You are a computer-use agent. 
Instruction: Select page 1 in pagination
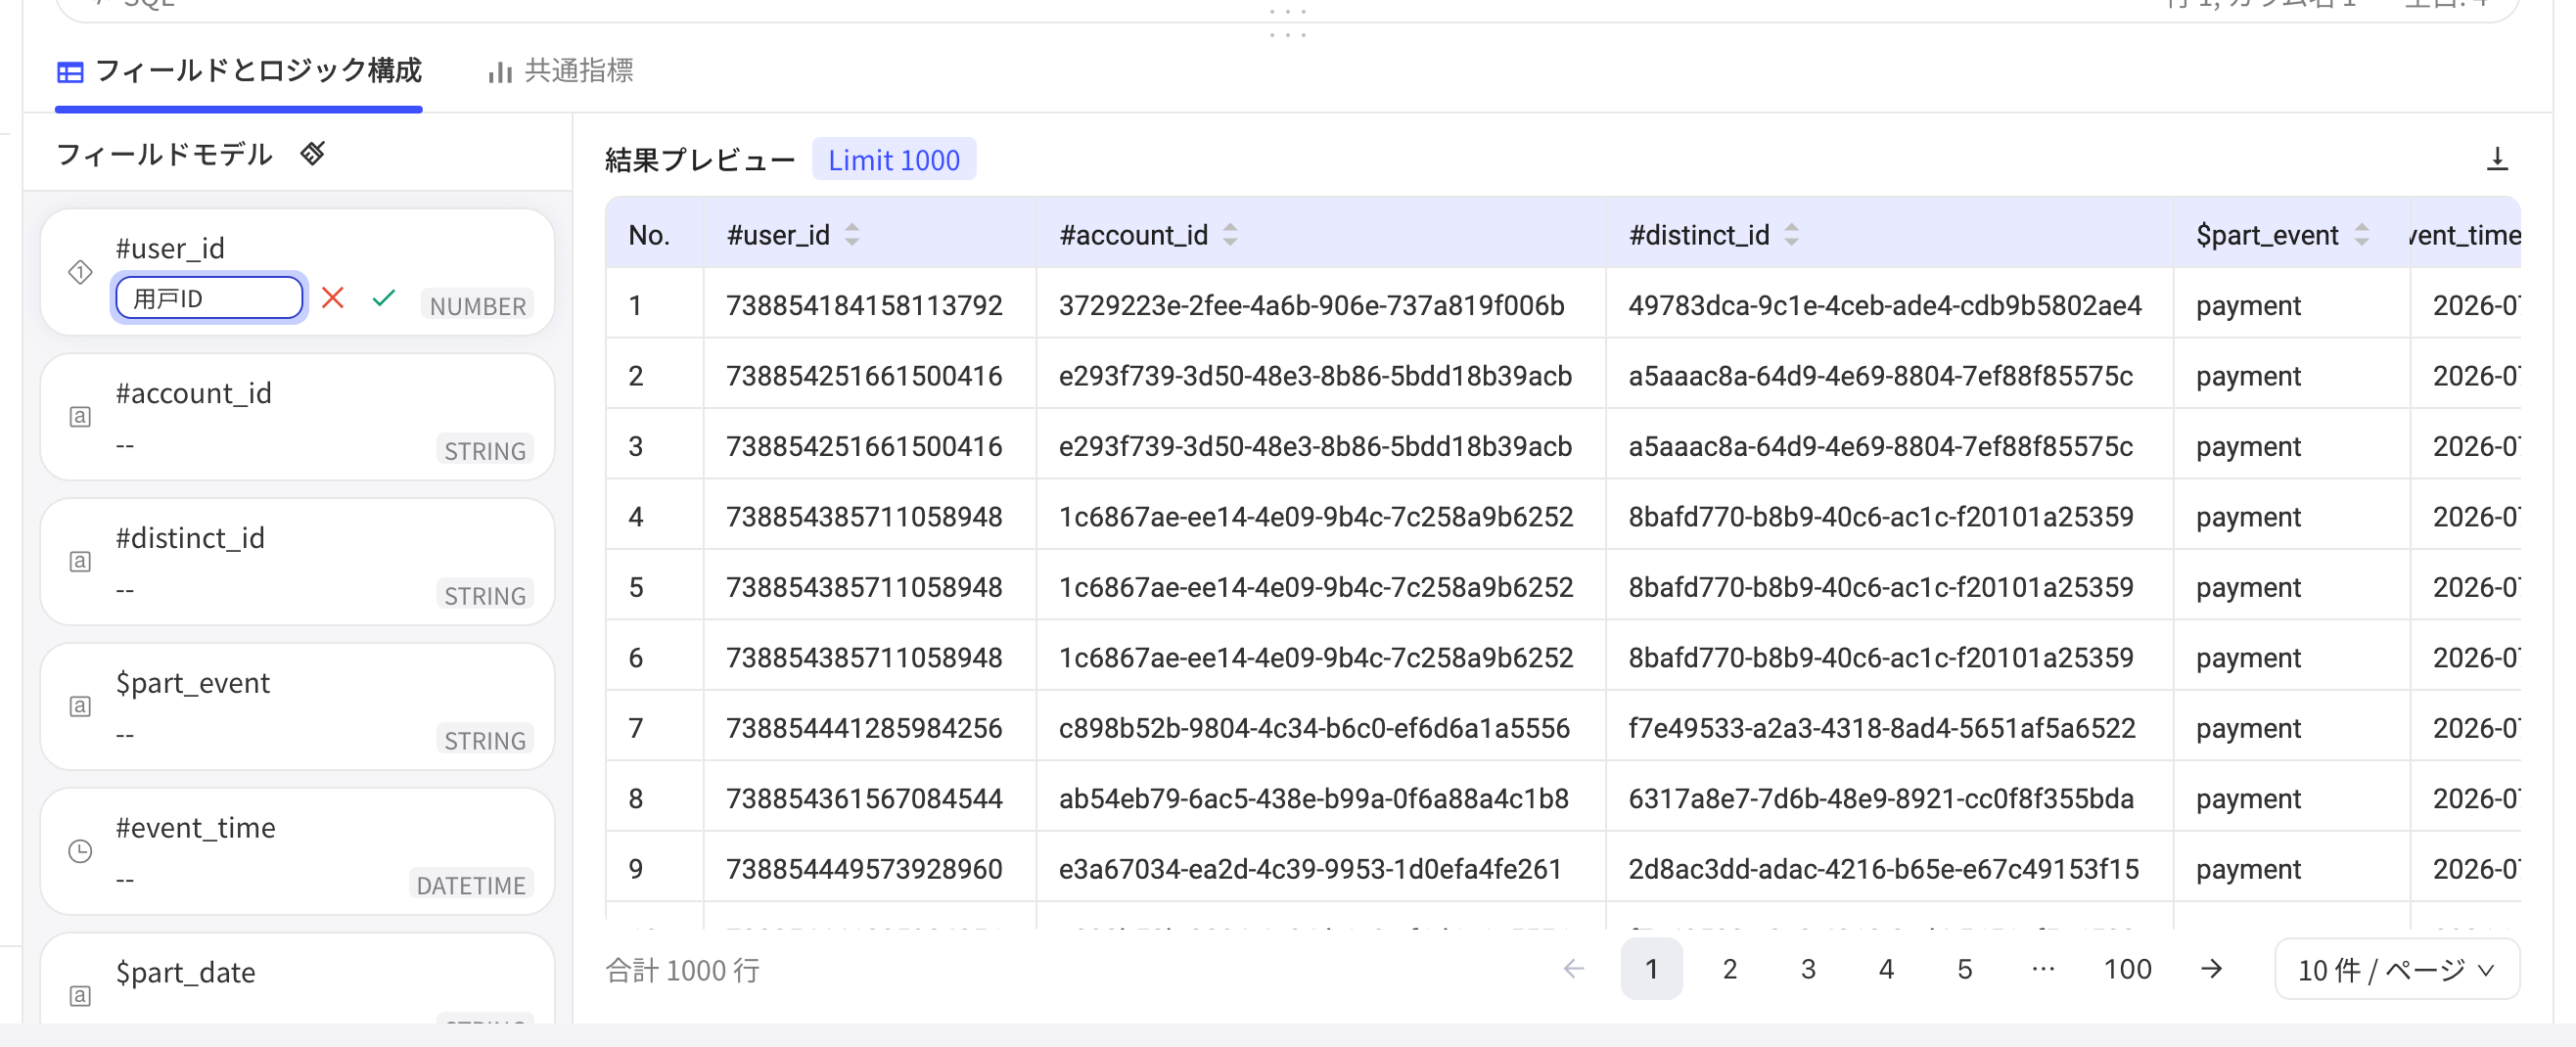click(1651, 968)
